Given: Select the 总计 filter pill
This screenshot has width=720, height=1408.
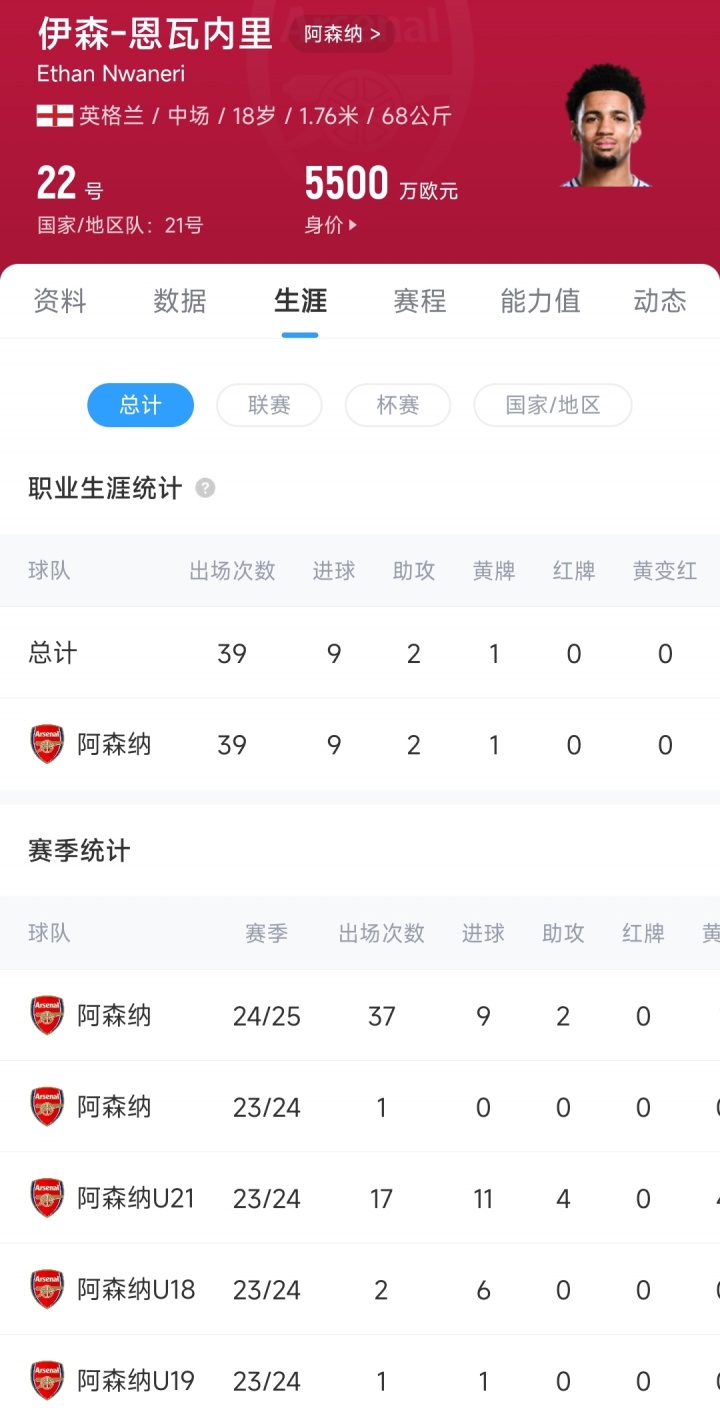Looking at the screenshot, I should pos(140,405).
